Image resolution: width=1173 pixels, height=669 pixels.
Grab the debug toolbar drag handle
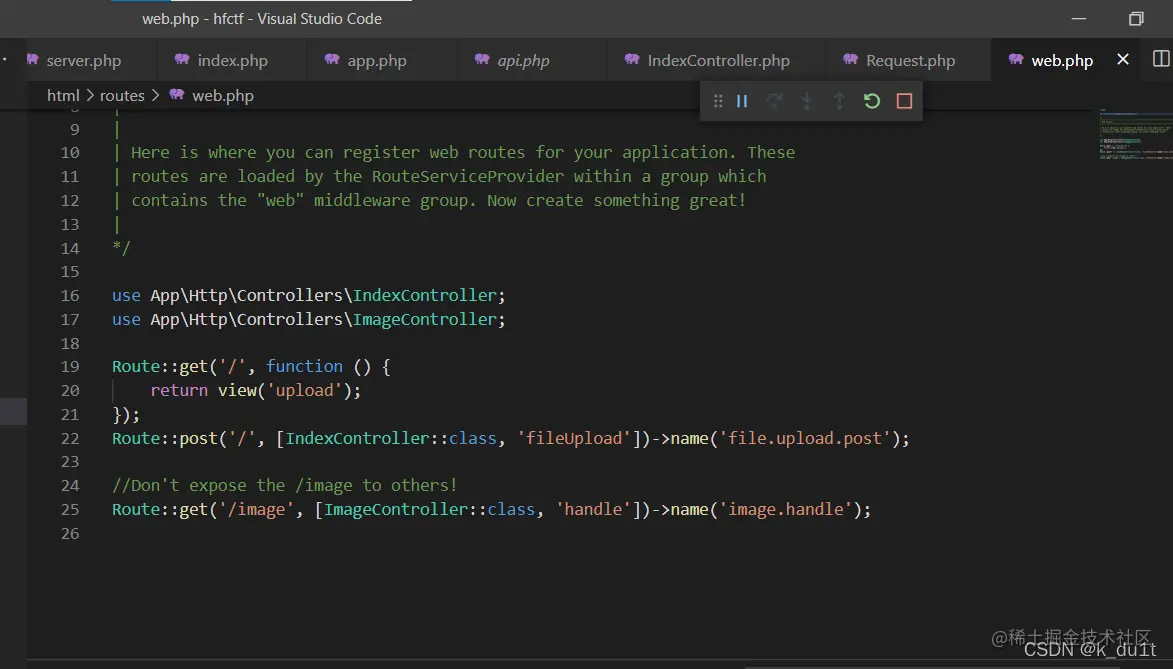pos(717,101)
